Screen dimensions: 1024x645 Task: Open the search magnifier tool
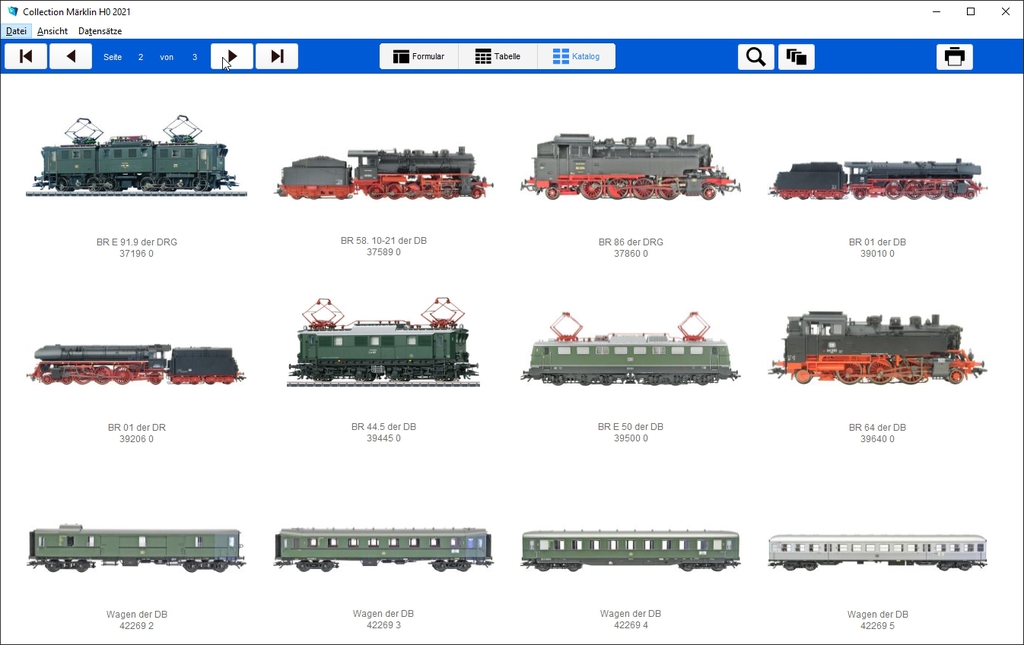click(756, 57)
